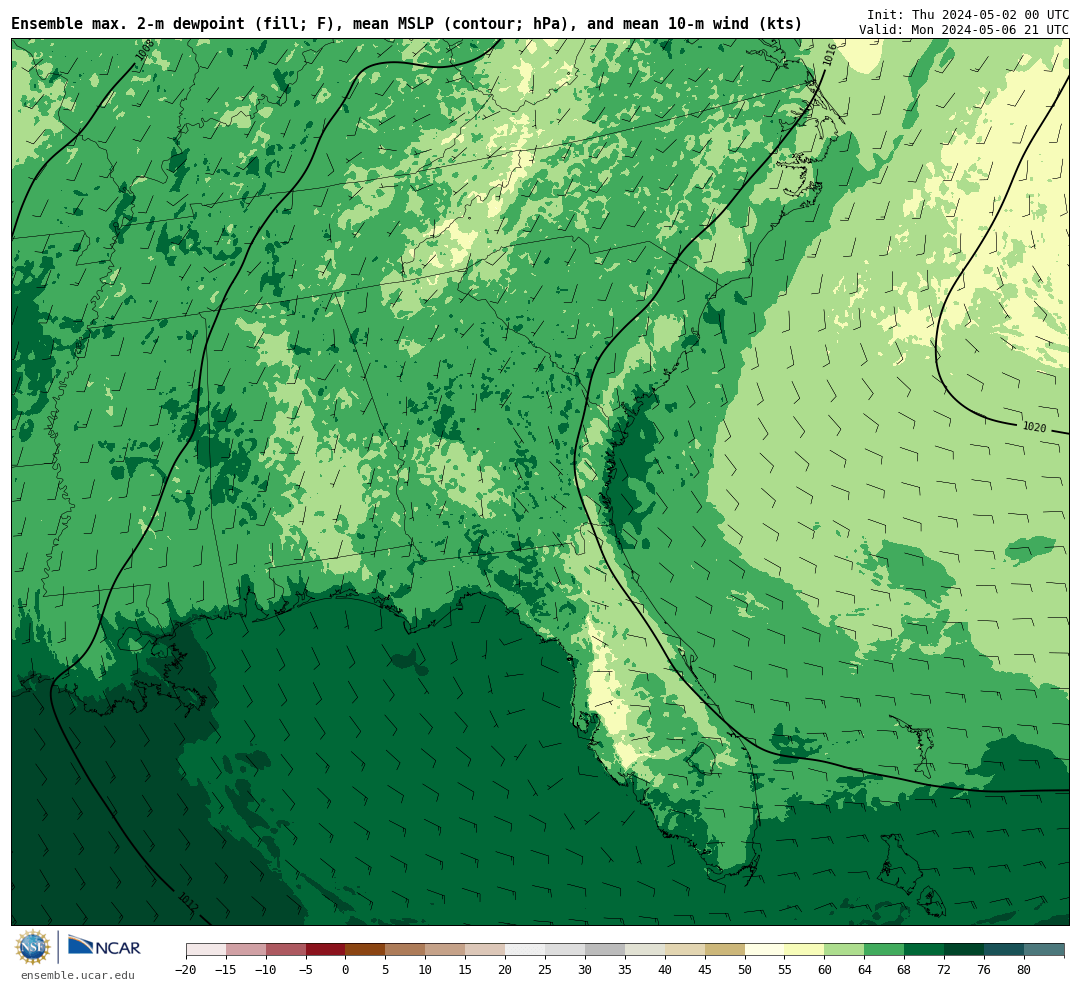This screenshot has height=988, width=1080.
Task: Click the 10 colorbar tick label
Action: pyautogui.click(x=426, y=970)
